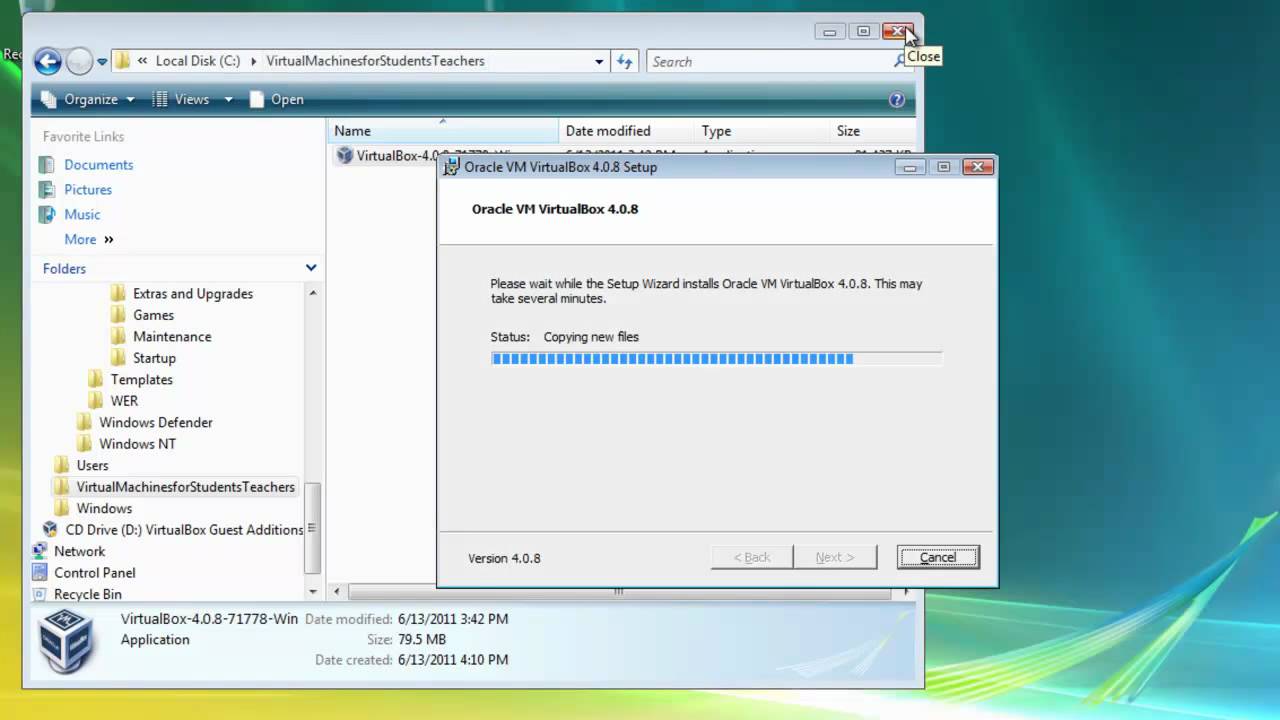
Task: Cancel the VirtualBox installation
Action: (x=938, y=557)
